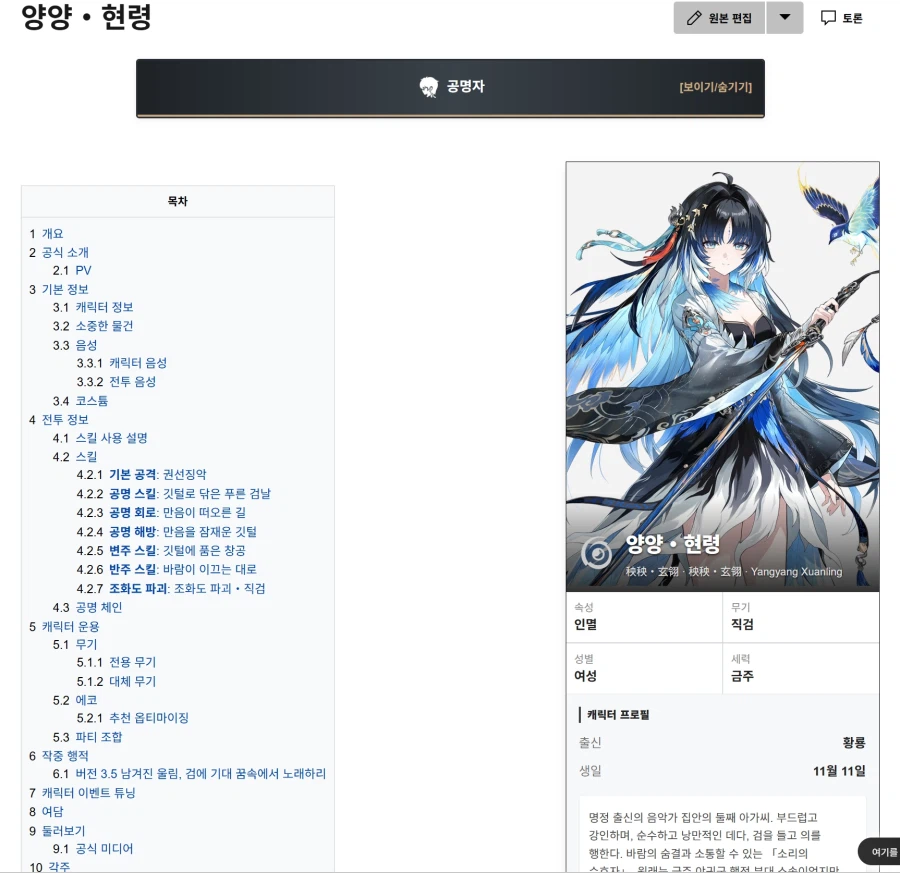Image resolution: width=900 pixels, height=873 pixels.
Task: Click the pencil icon in edit button
Action: (694, 18)
